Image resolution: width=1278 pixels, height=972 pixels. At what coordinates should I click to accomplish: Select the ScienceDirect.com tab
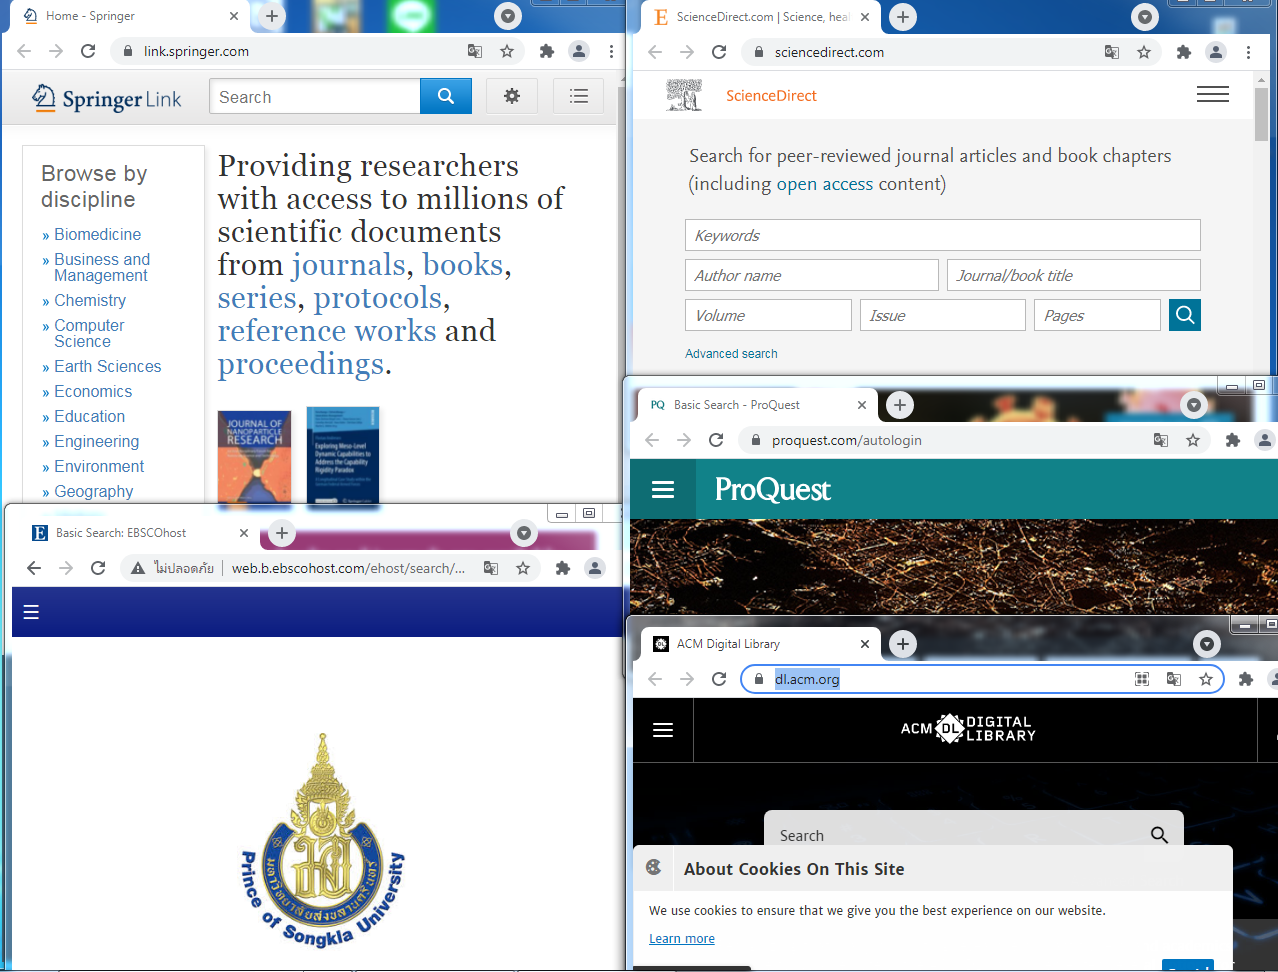coord(760,17)
